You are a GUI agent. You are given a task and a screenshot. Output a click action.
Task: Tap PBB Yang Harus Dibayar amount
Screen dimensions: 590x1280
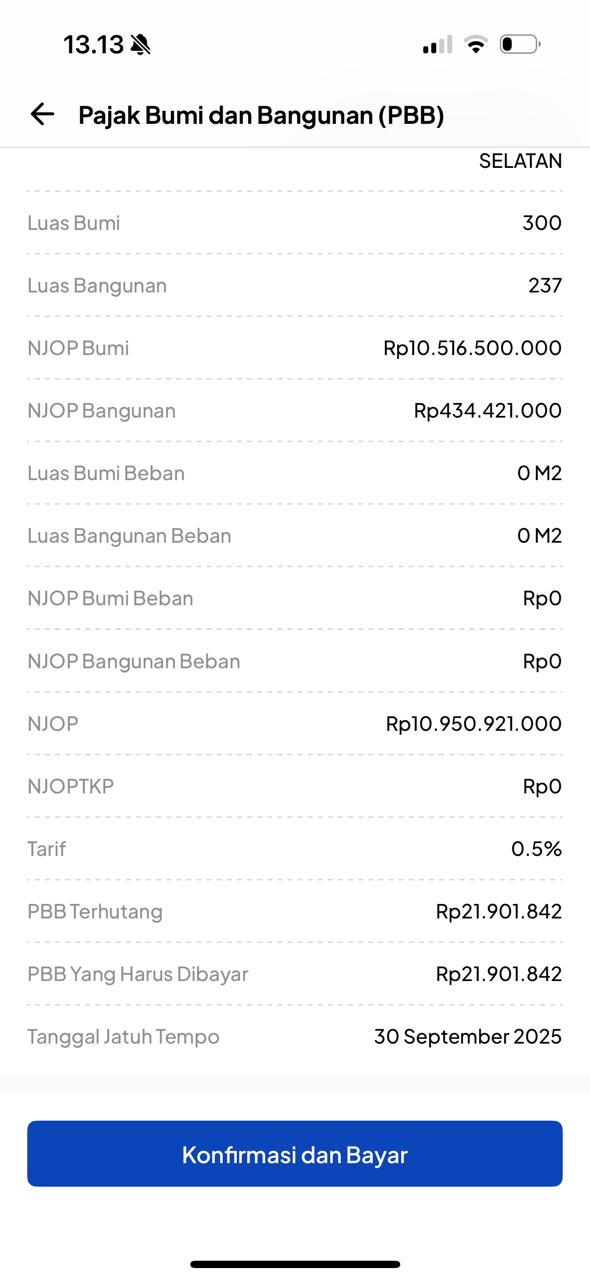498,973
